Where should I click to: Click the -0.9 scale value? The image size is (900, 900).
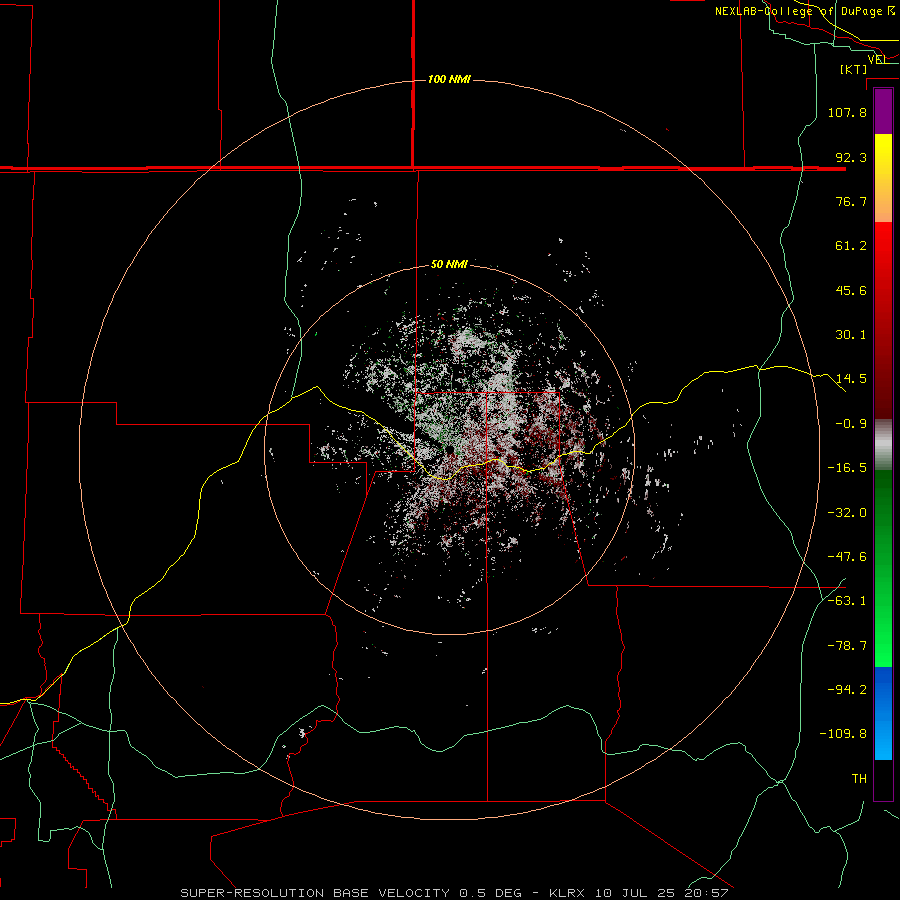click(851, 424)
